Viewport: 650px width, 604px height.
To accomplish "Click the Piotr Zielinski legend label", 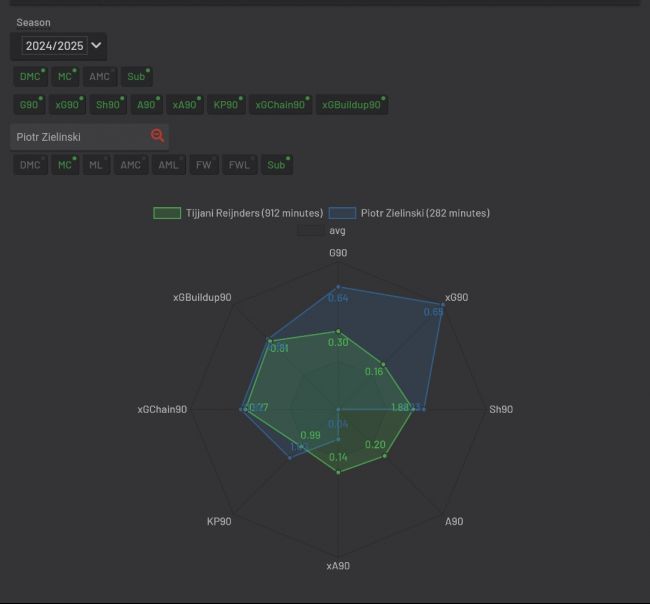I will (x=425, y=213).
